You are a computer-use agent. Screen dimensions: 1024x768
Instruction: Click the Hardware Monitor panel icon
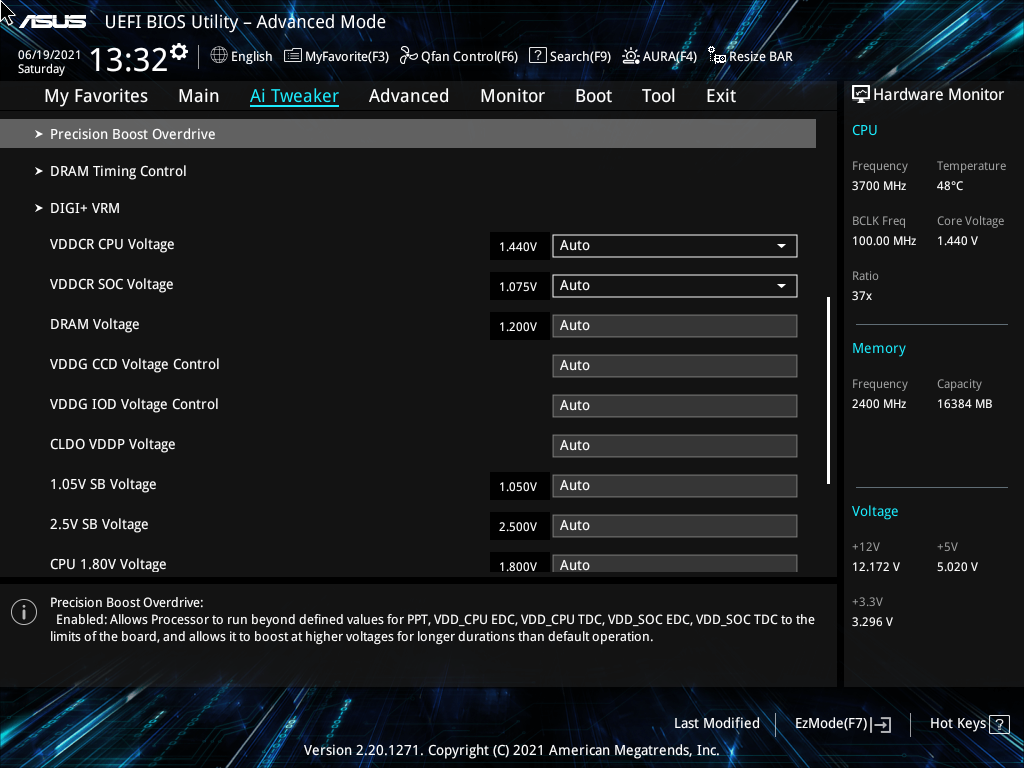click(x=861, y=93)
